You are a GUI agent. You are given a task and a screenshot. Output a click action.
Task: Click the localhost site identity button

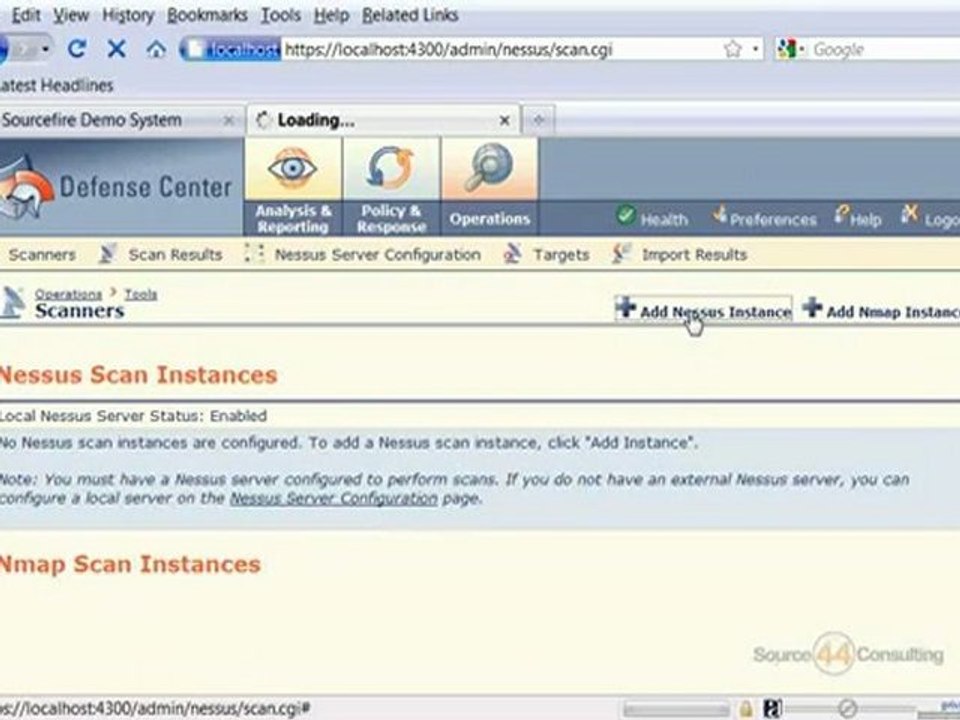[x=233, y=49]
